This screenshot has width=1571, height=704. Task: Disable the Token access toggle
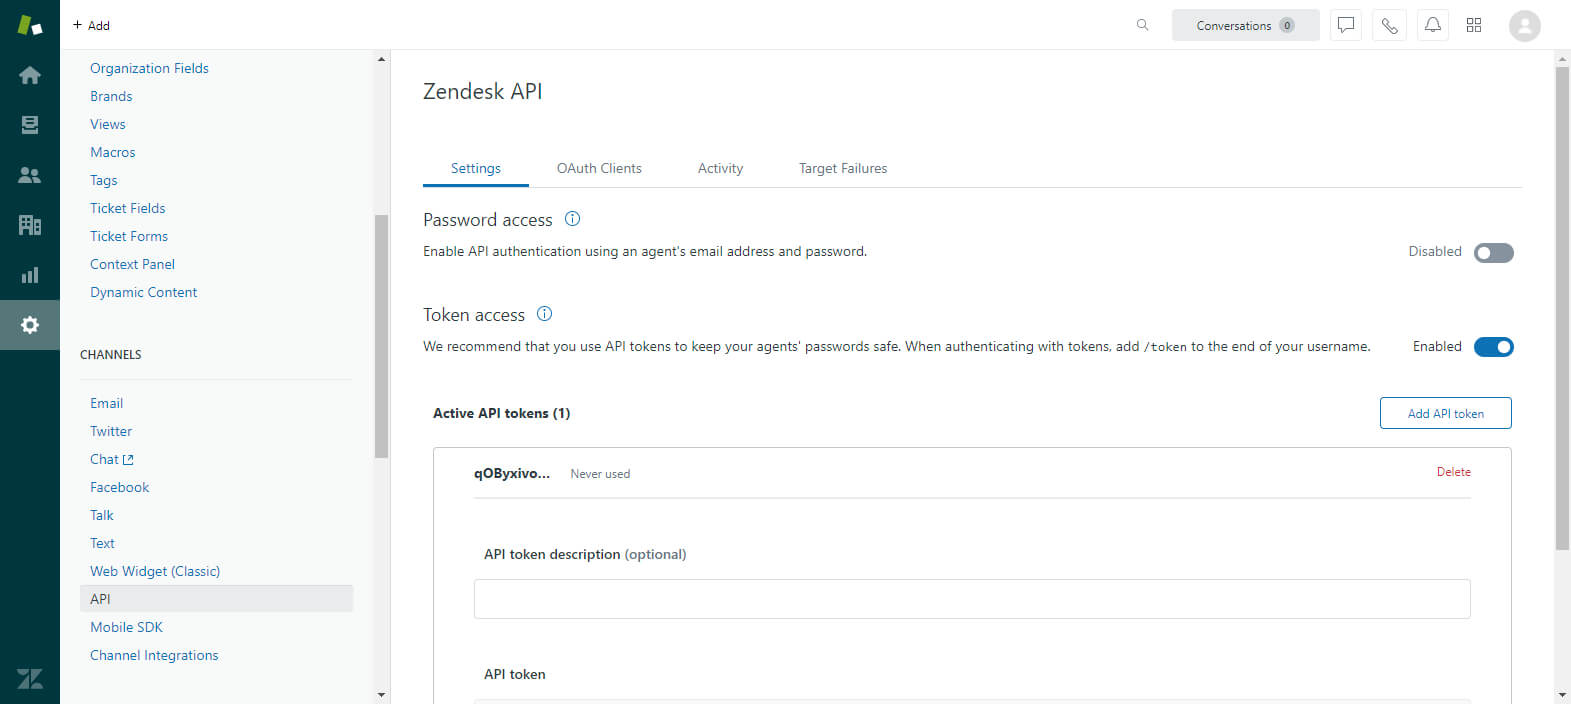coord(1493,347)
